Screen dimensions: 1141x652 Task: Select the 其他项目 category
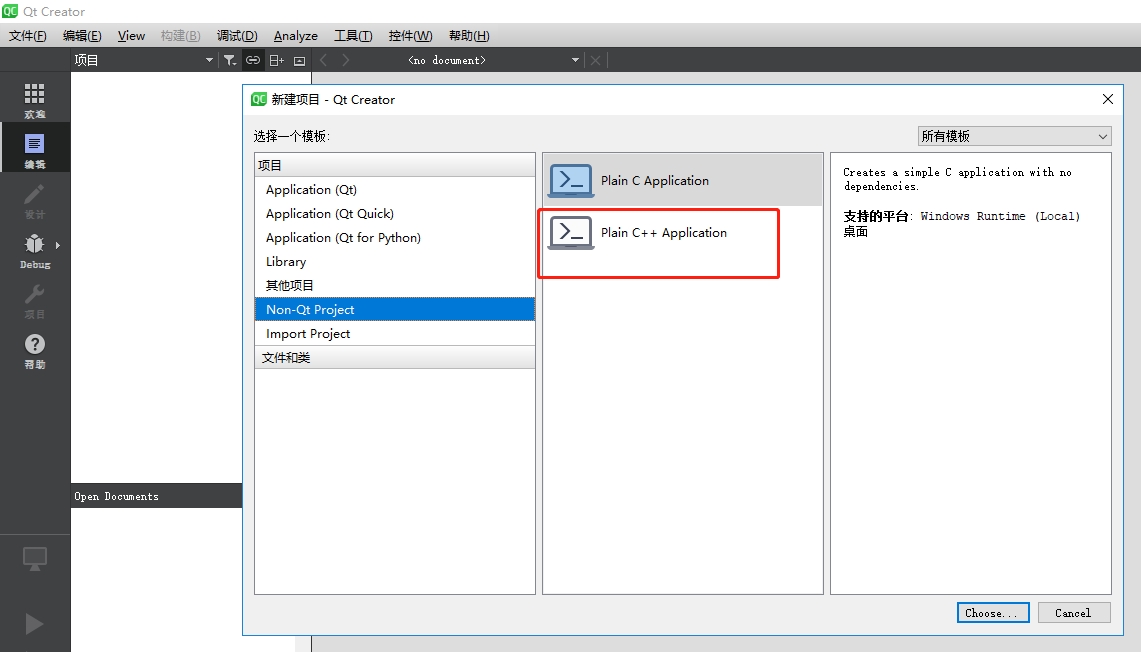(395, 286)
